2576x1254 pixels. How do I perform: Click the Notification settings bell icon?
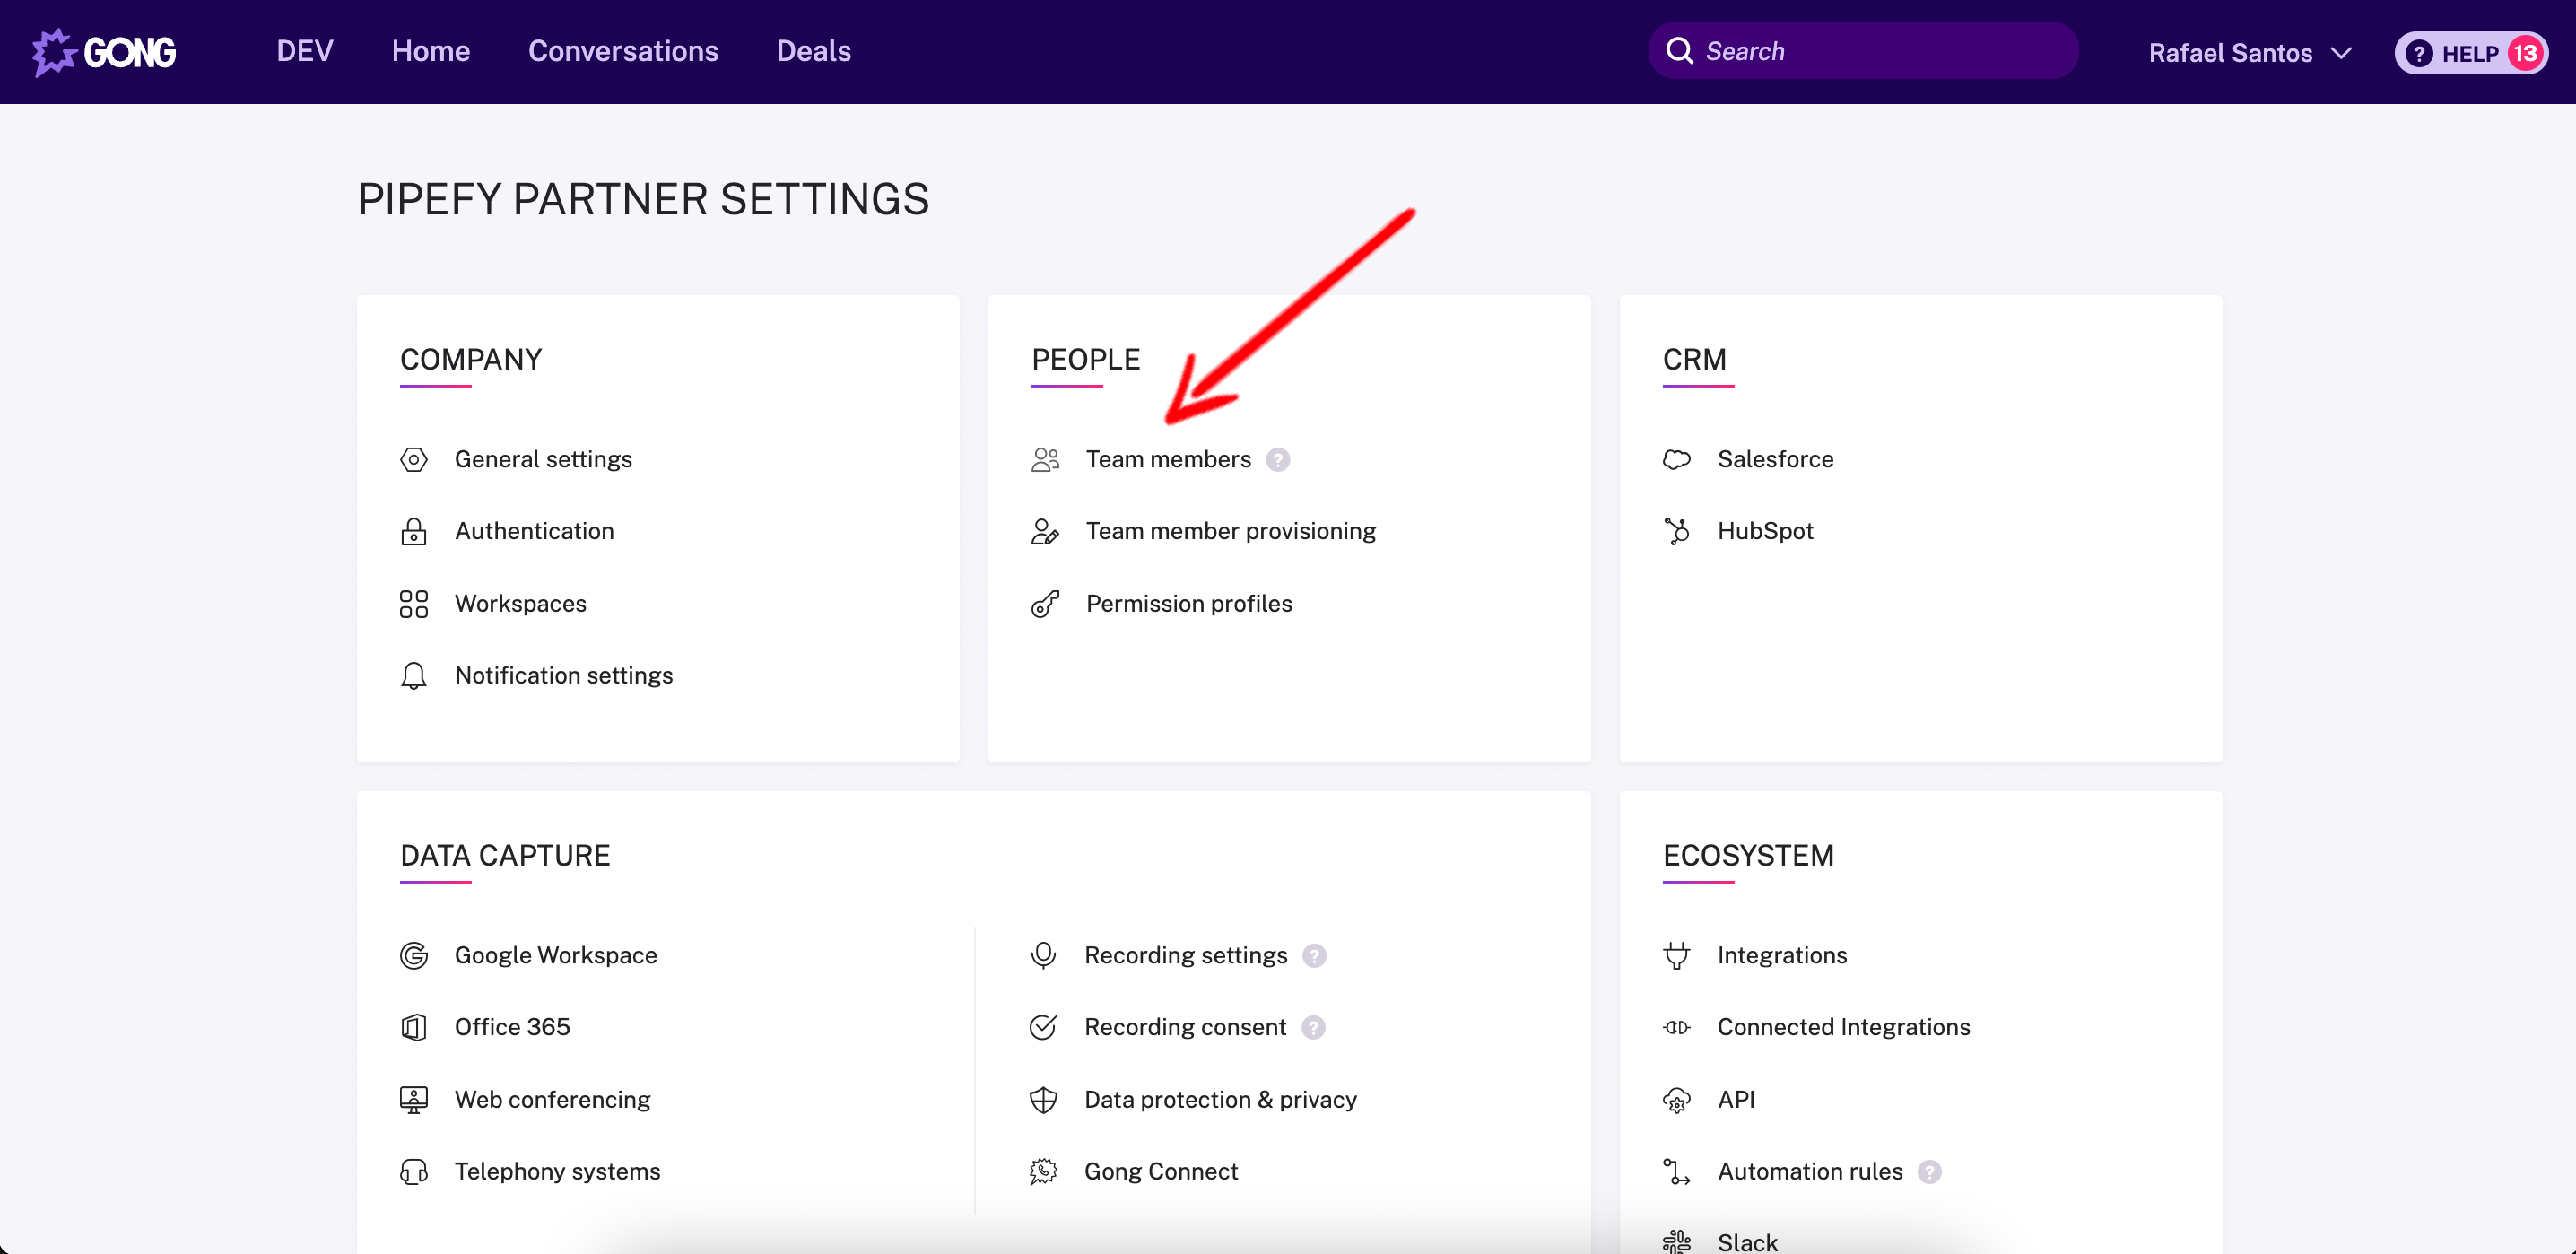tap(413, 676)
